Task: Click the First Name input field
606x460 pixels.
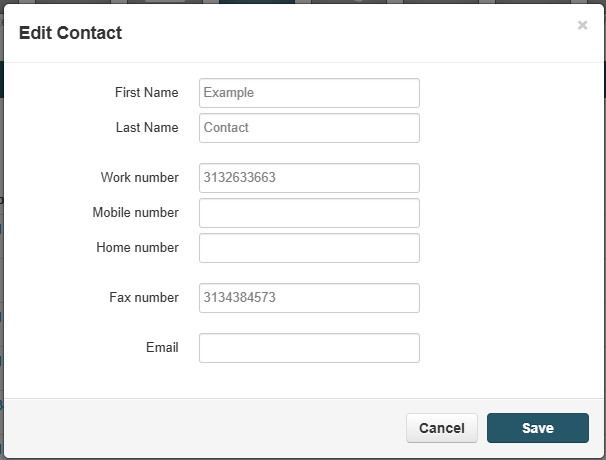Action: [x=309, y=93]
